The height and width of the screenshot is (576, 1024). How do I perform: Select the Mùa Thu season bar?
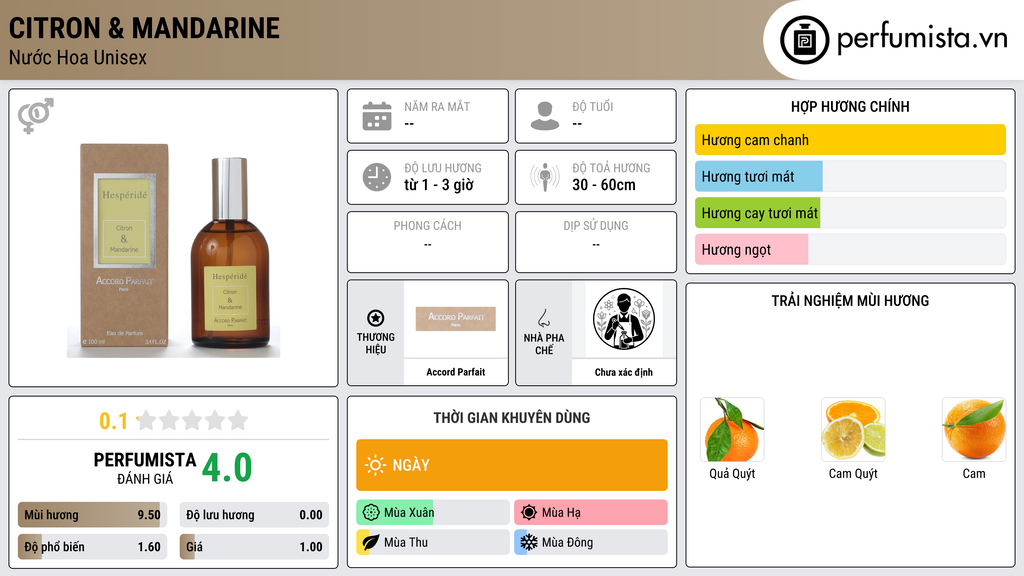pyautogui.click(x=433, y=542)
